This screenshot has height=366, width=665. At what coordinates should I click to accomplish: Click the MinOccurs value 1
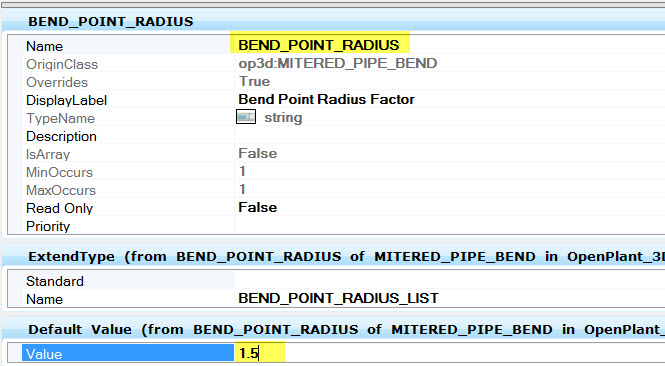click(x=242, y=171)
